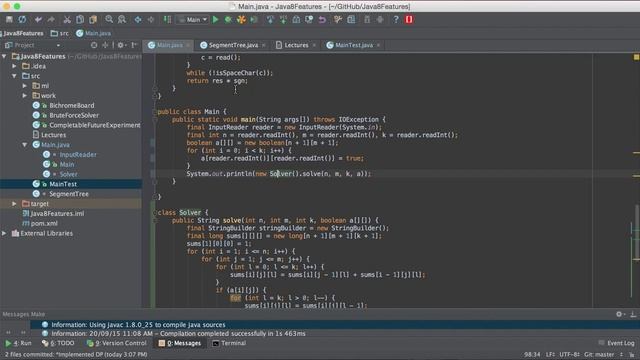
Task: Close the MainTest.java tab
Action: tap(378, 45)
